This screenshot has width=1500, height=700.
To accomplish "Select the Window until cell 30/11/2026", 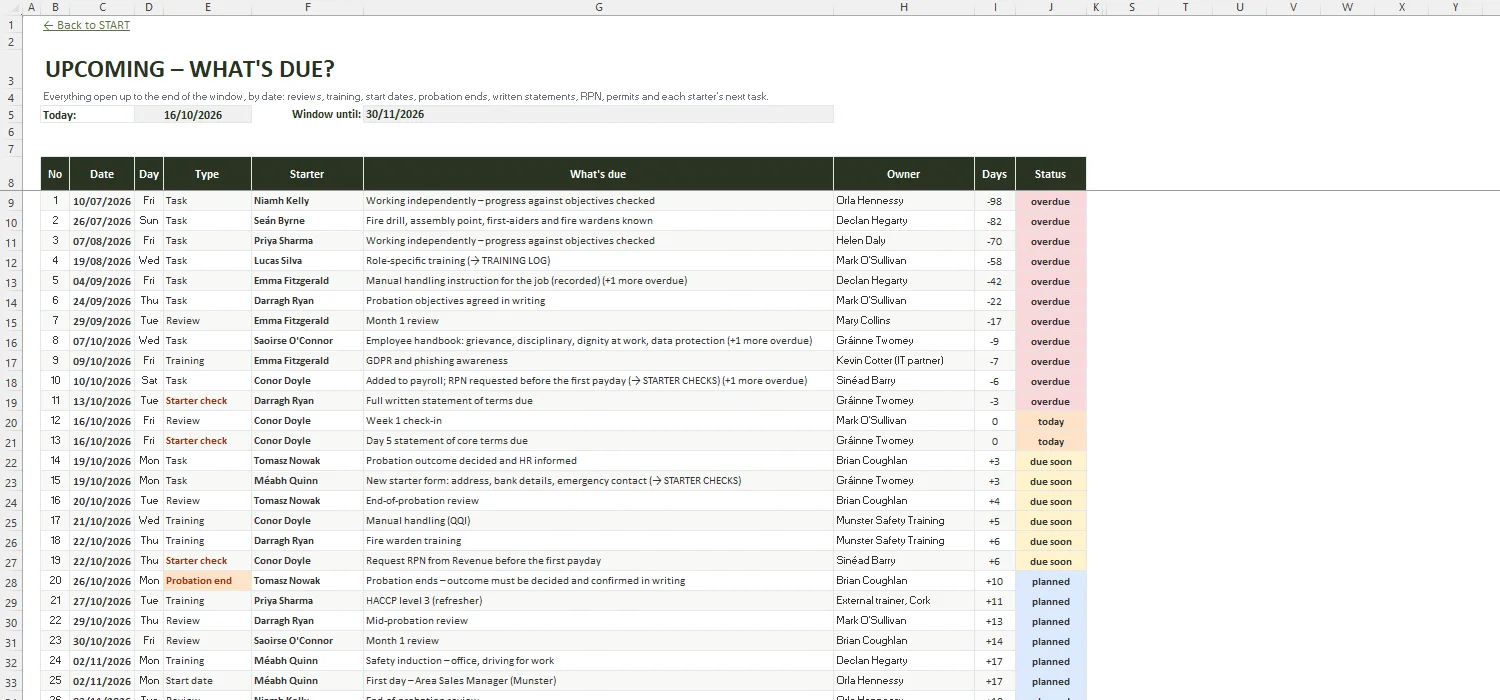I will [598, 115].
